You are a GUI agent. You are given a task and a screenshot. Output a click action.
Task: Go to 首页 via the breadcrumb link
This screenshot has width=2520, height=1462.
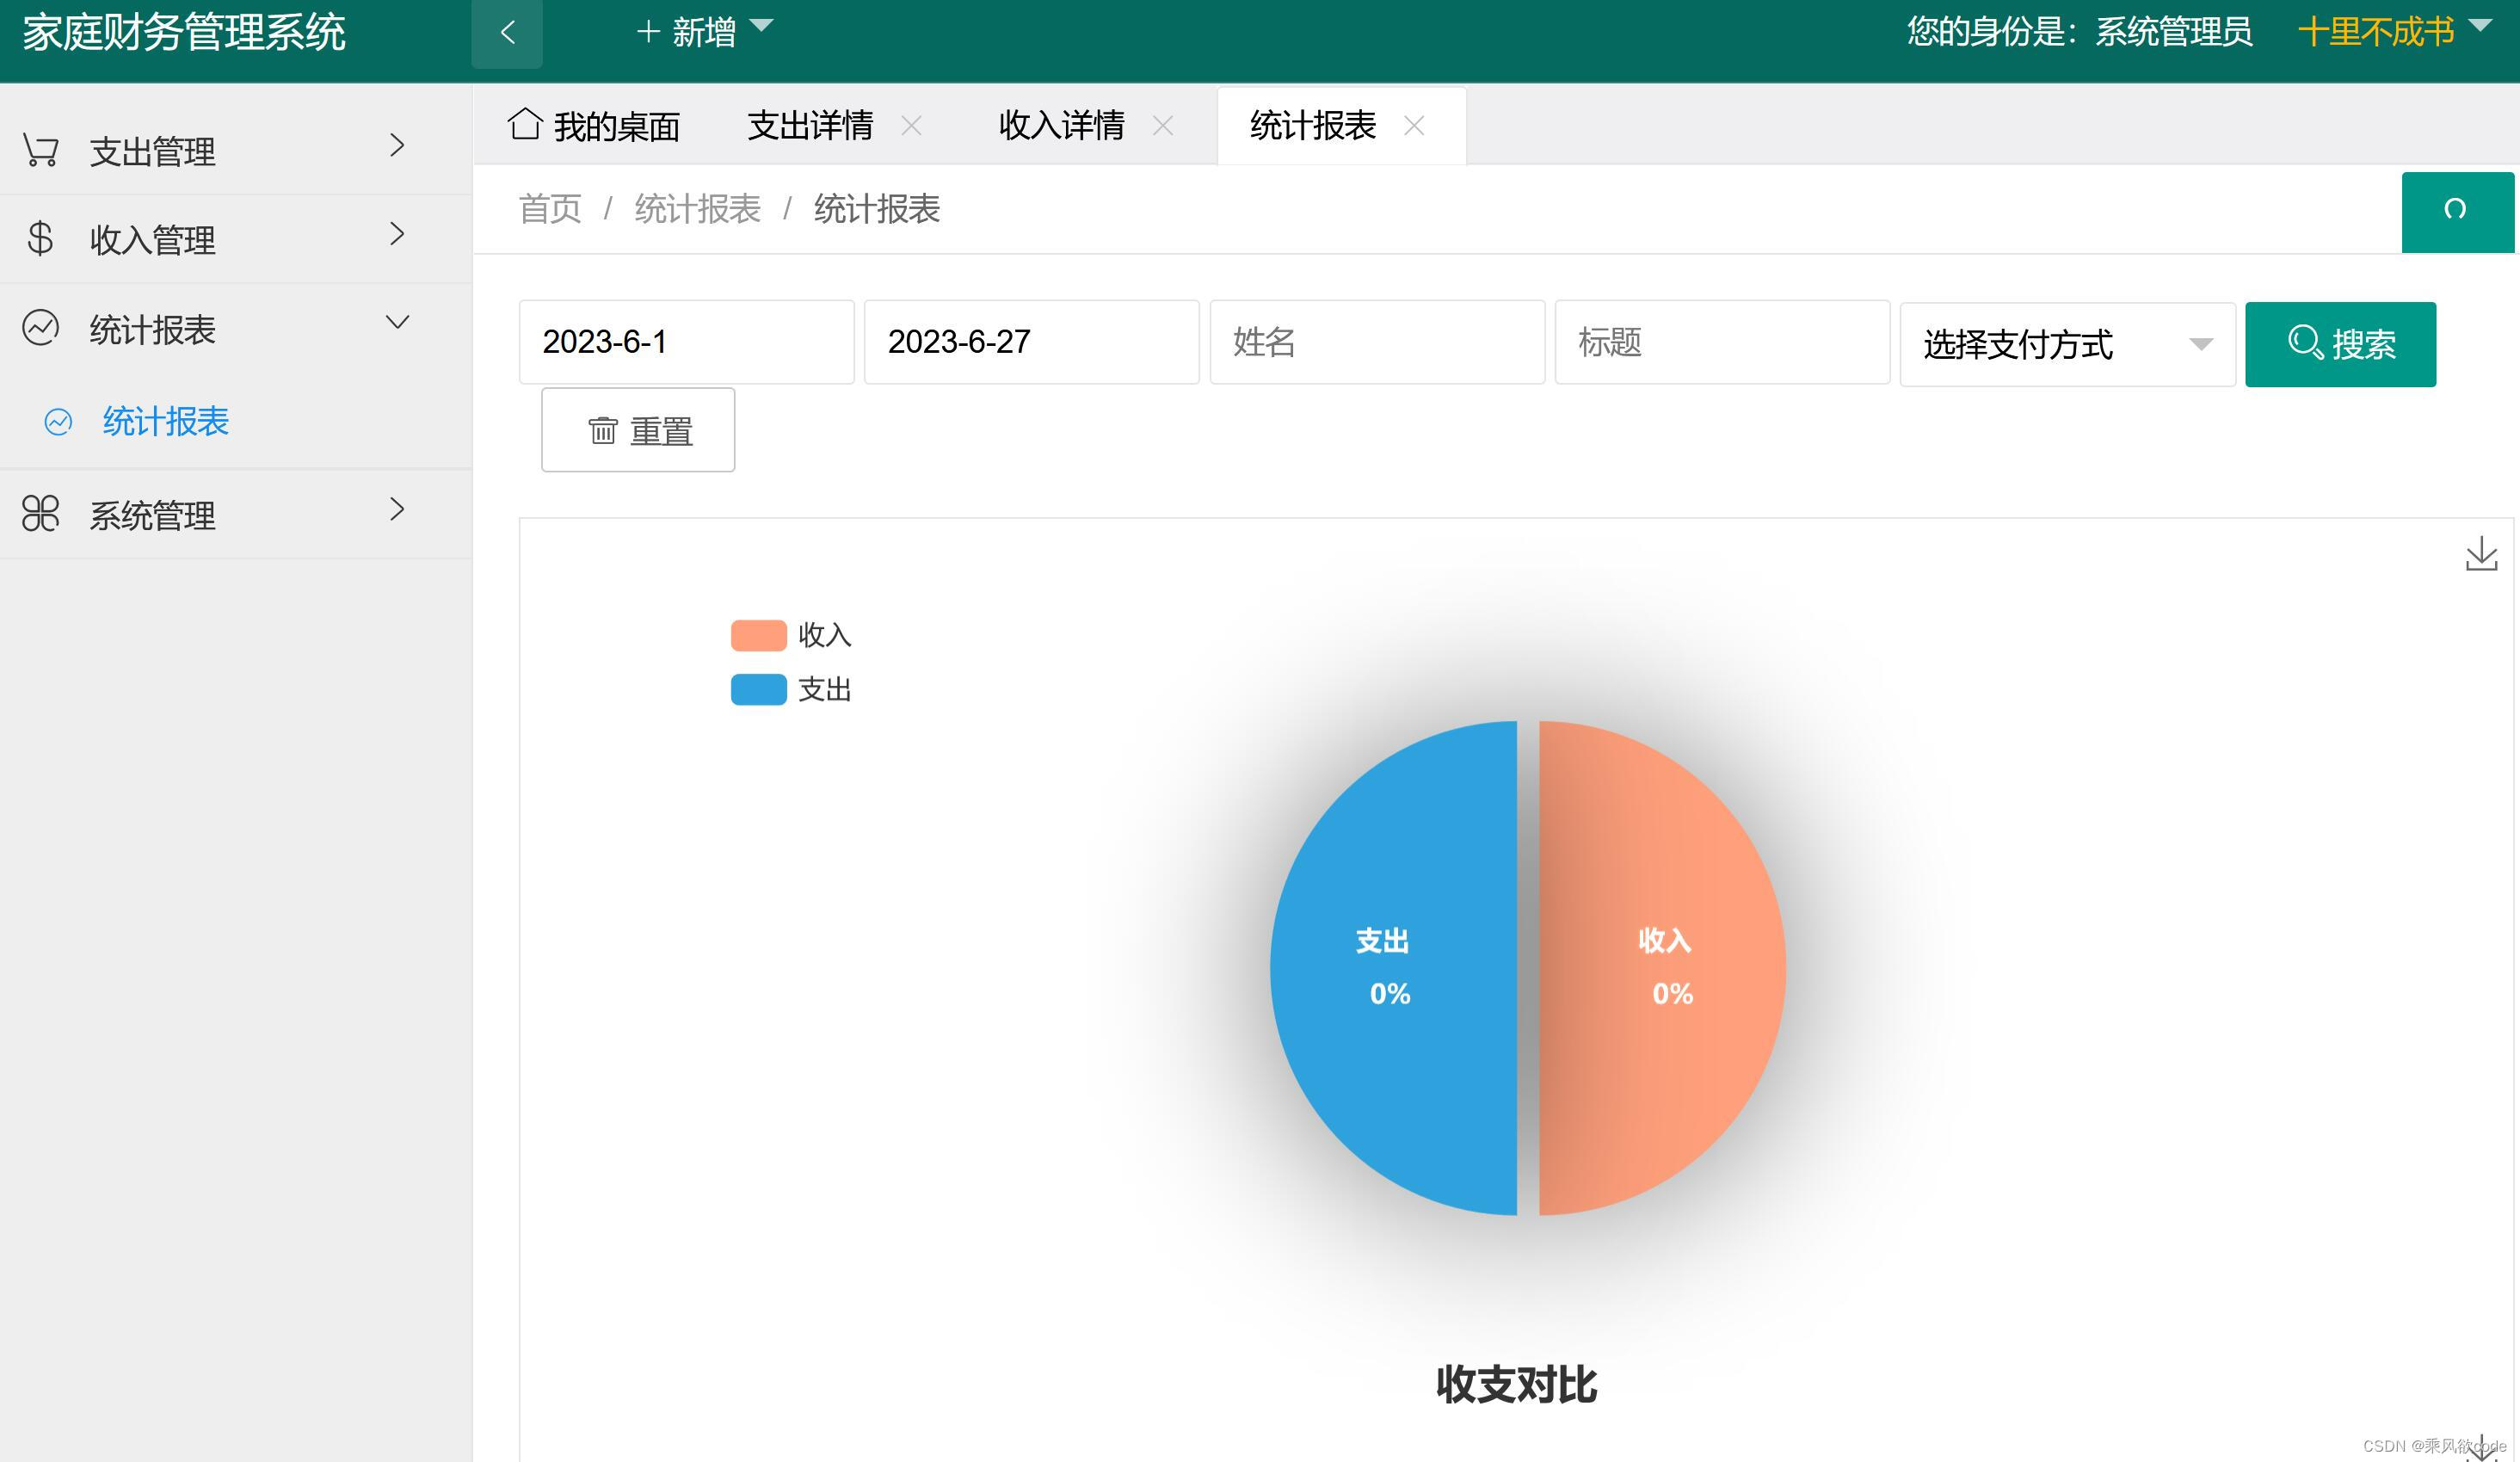pyautogui.click(x=549, y=210)
